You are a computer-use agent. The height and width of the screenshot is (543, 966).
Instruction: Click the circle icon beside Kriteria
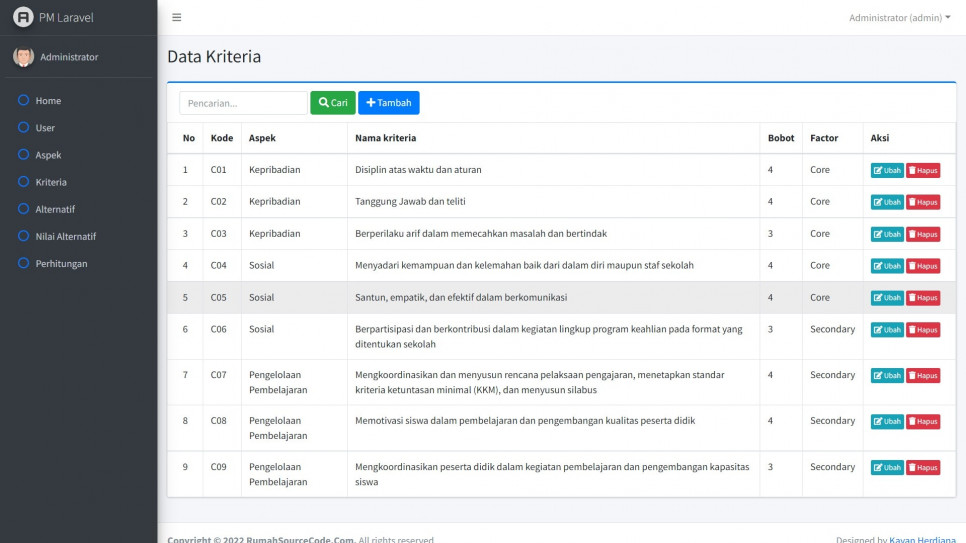click(x=23, y=181)
